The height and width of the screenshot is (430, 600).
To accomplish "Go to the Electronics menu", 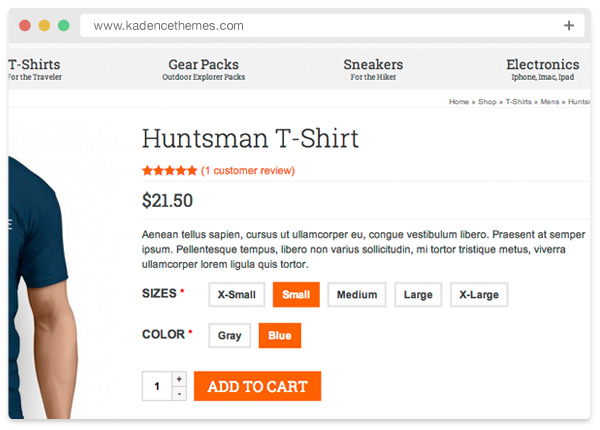I will pos(543,69).
